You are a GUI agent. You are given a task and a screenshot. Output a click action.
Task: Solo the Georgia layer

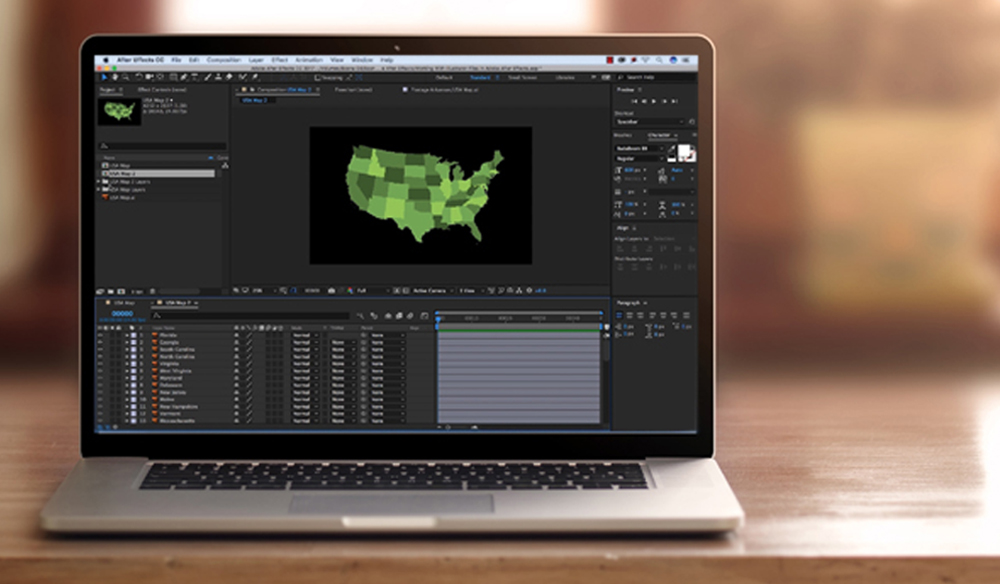[x=113, y=341]
